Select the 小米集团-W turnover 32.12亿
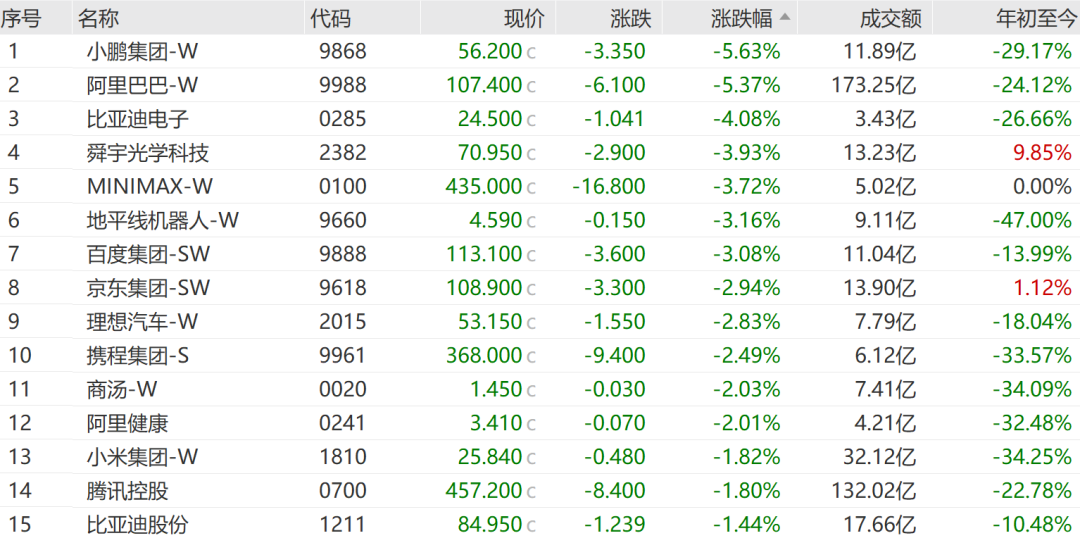The image size is (1080, 538). pyautogui.click(x=880, y=456)
